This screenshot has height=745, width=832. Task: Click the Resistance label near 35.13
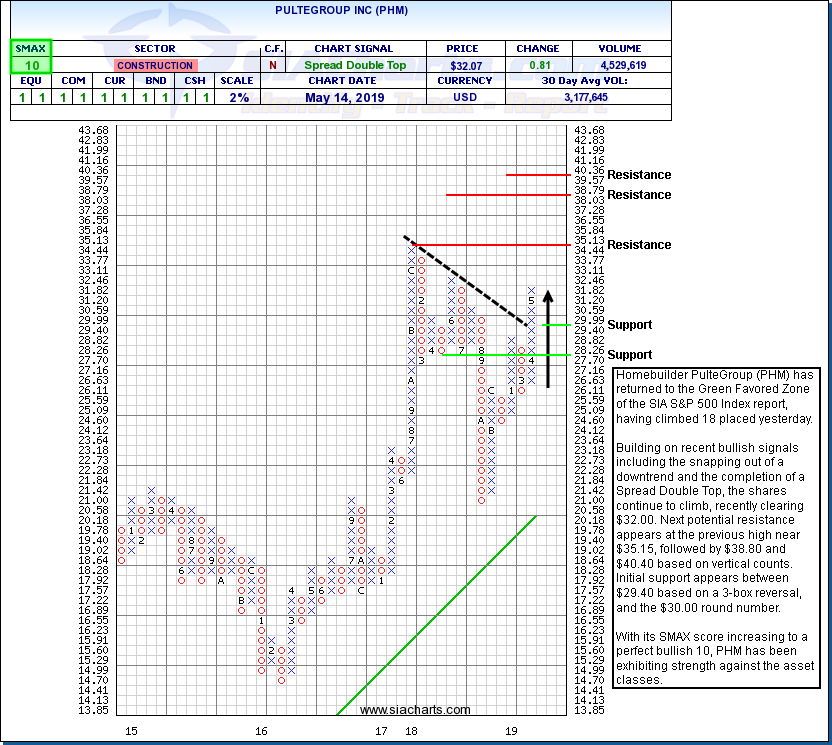click(638, 245)
